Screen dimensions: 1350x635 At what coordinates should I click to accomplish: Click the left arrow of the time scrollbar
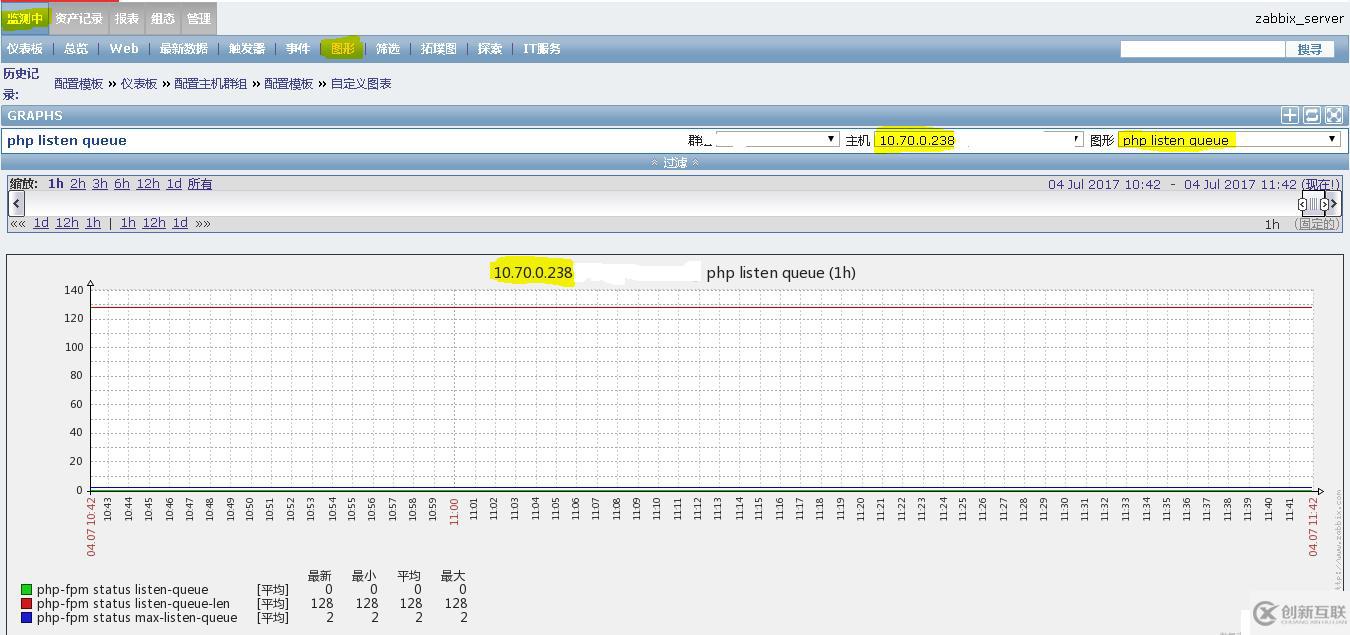tap(16, 203)
